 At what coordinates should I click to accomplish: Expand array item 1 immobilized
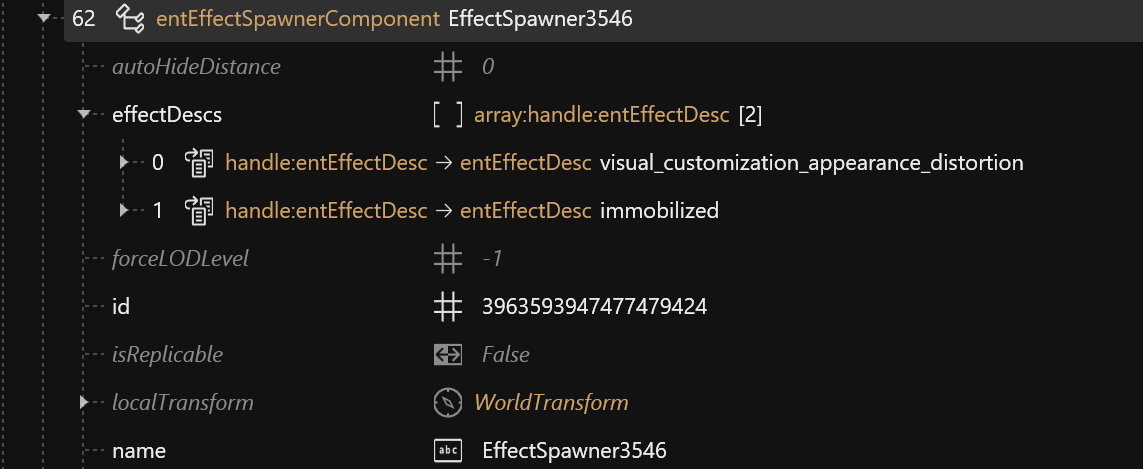[124, 211]
